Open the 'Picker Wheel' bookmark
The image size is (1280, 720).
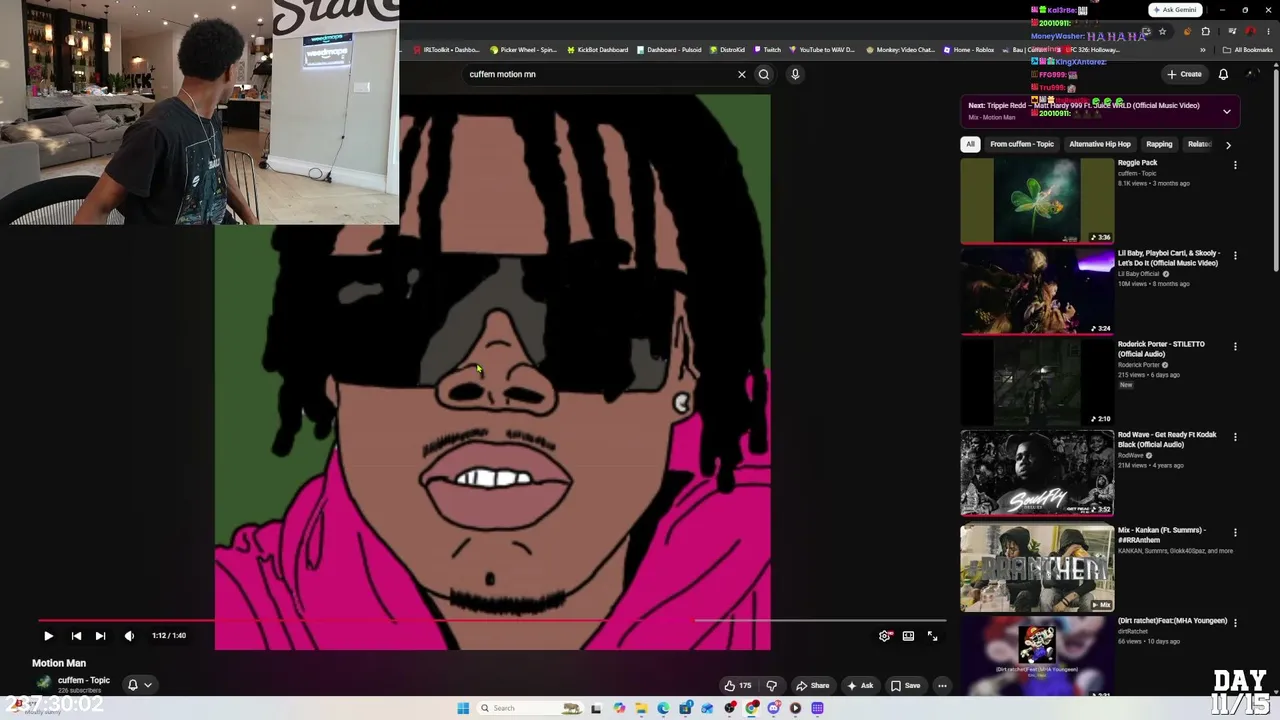coord(523,50)
